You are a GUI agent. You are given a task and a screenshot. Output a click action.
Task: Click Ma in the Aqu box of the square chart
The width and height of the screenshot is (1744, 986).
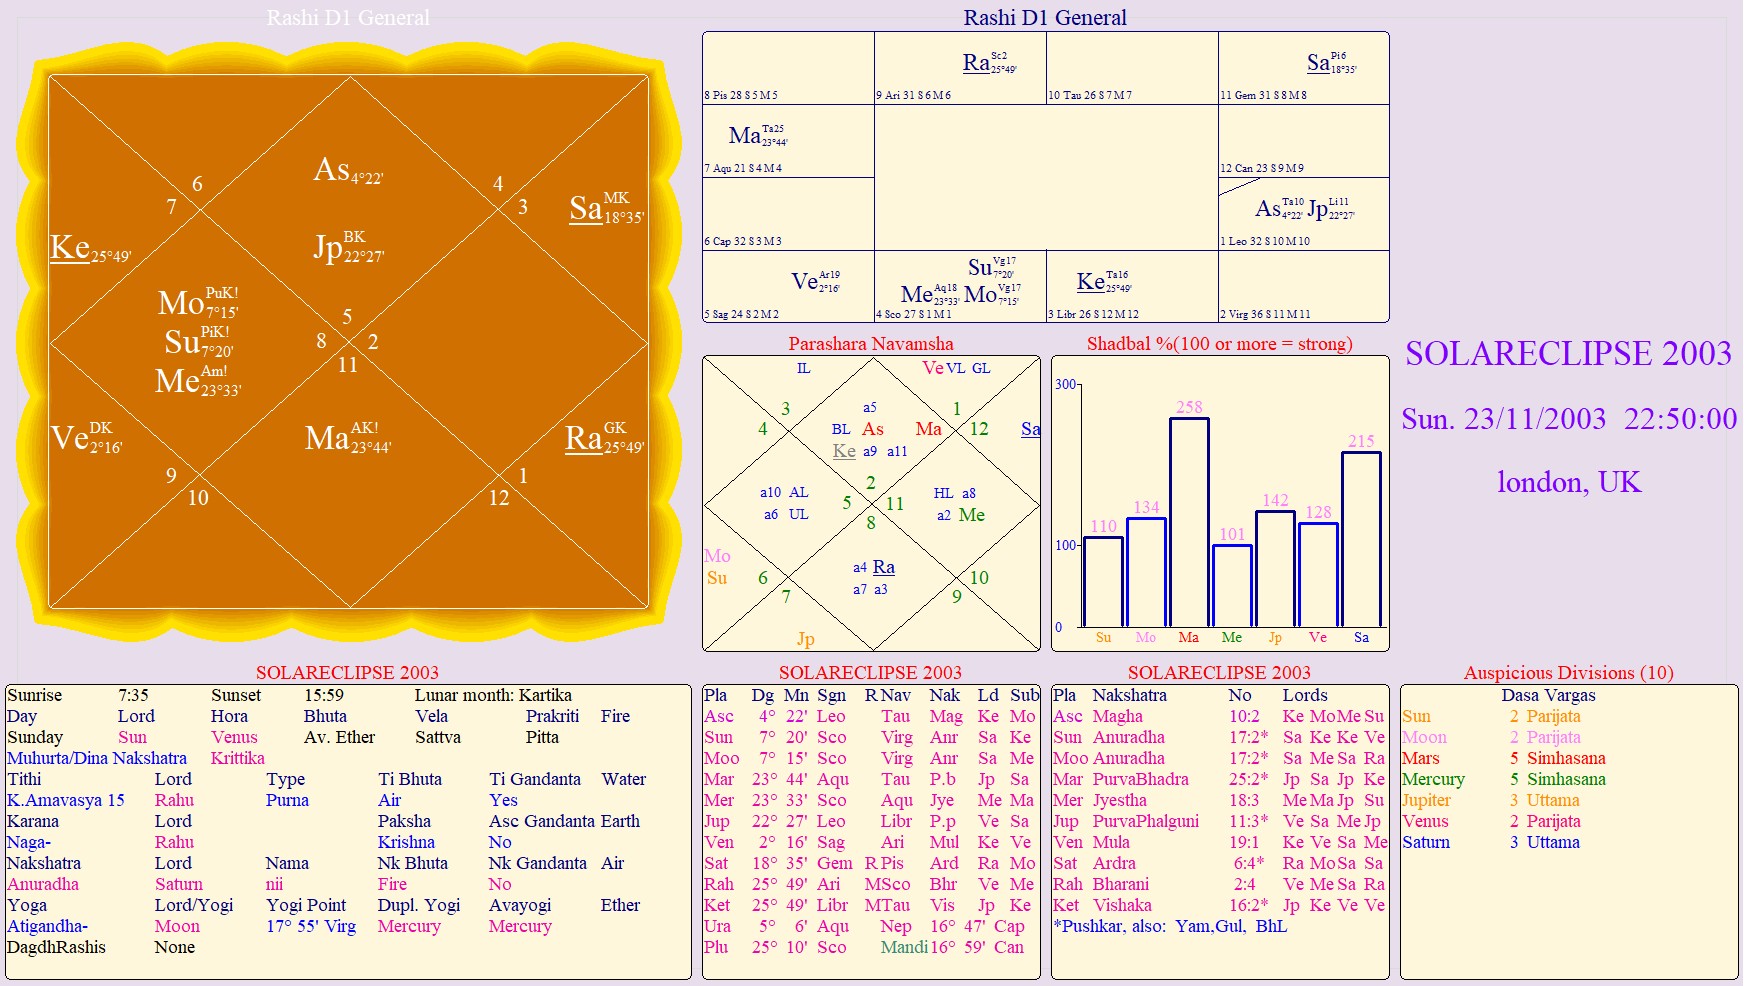click(758, 135)
